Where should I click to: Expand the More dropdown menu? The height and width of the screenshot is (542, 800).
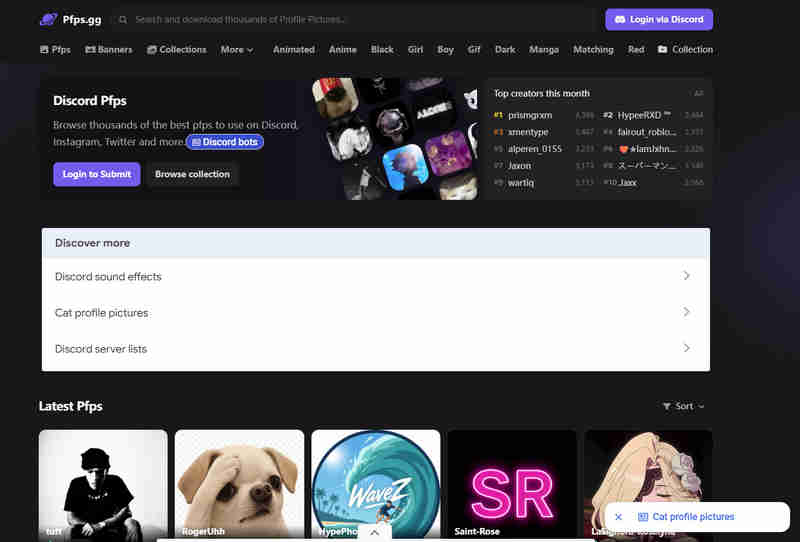(237, 50)
